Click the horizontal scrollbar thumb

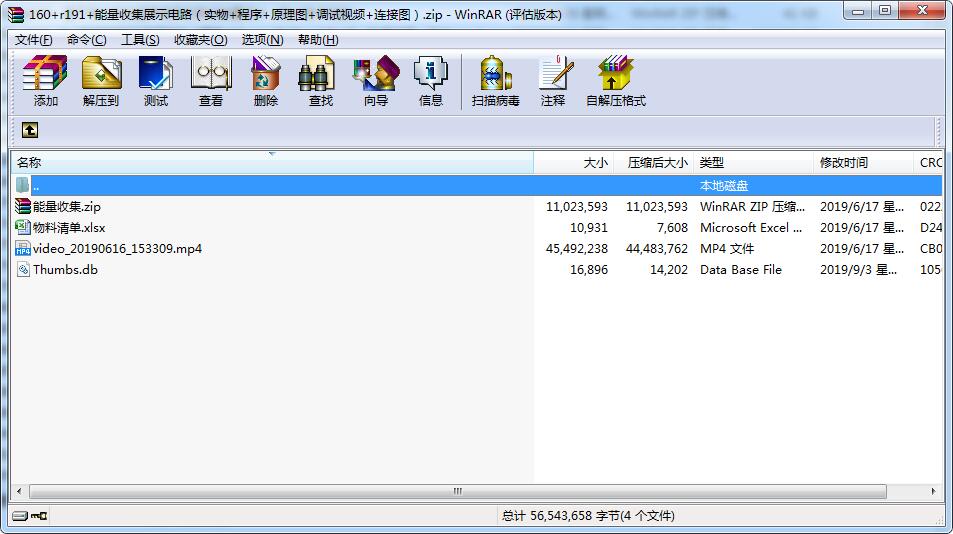(x=458, y=491)
